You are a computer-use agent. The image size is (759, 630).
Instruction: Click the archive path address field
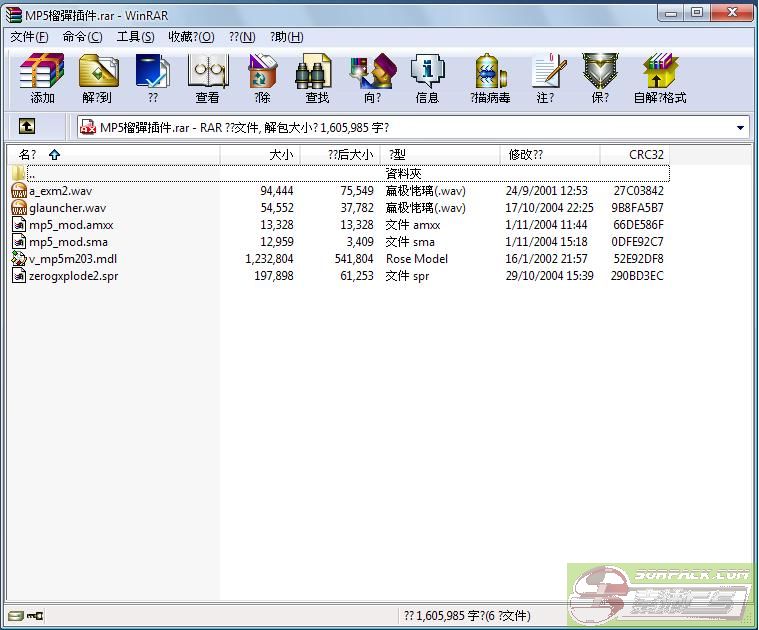[413, 128]
